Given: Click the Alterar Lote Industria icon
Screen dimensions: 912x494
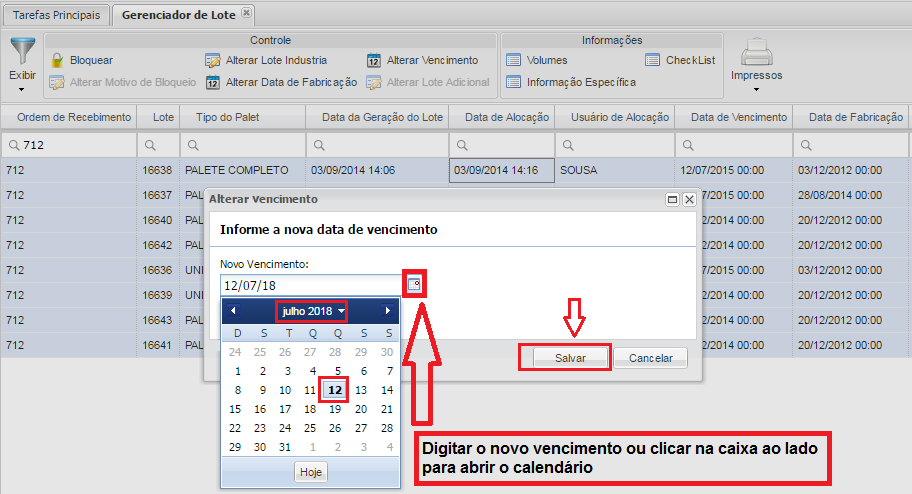Looking at the screenshot, I should 213,61.
